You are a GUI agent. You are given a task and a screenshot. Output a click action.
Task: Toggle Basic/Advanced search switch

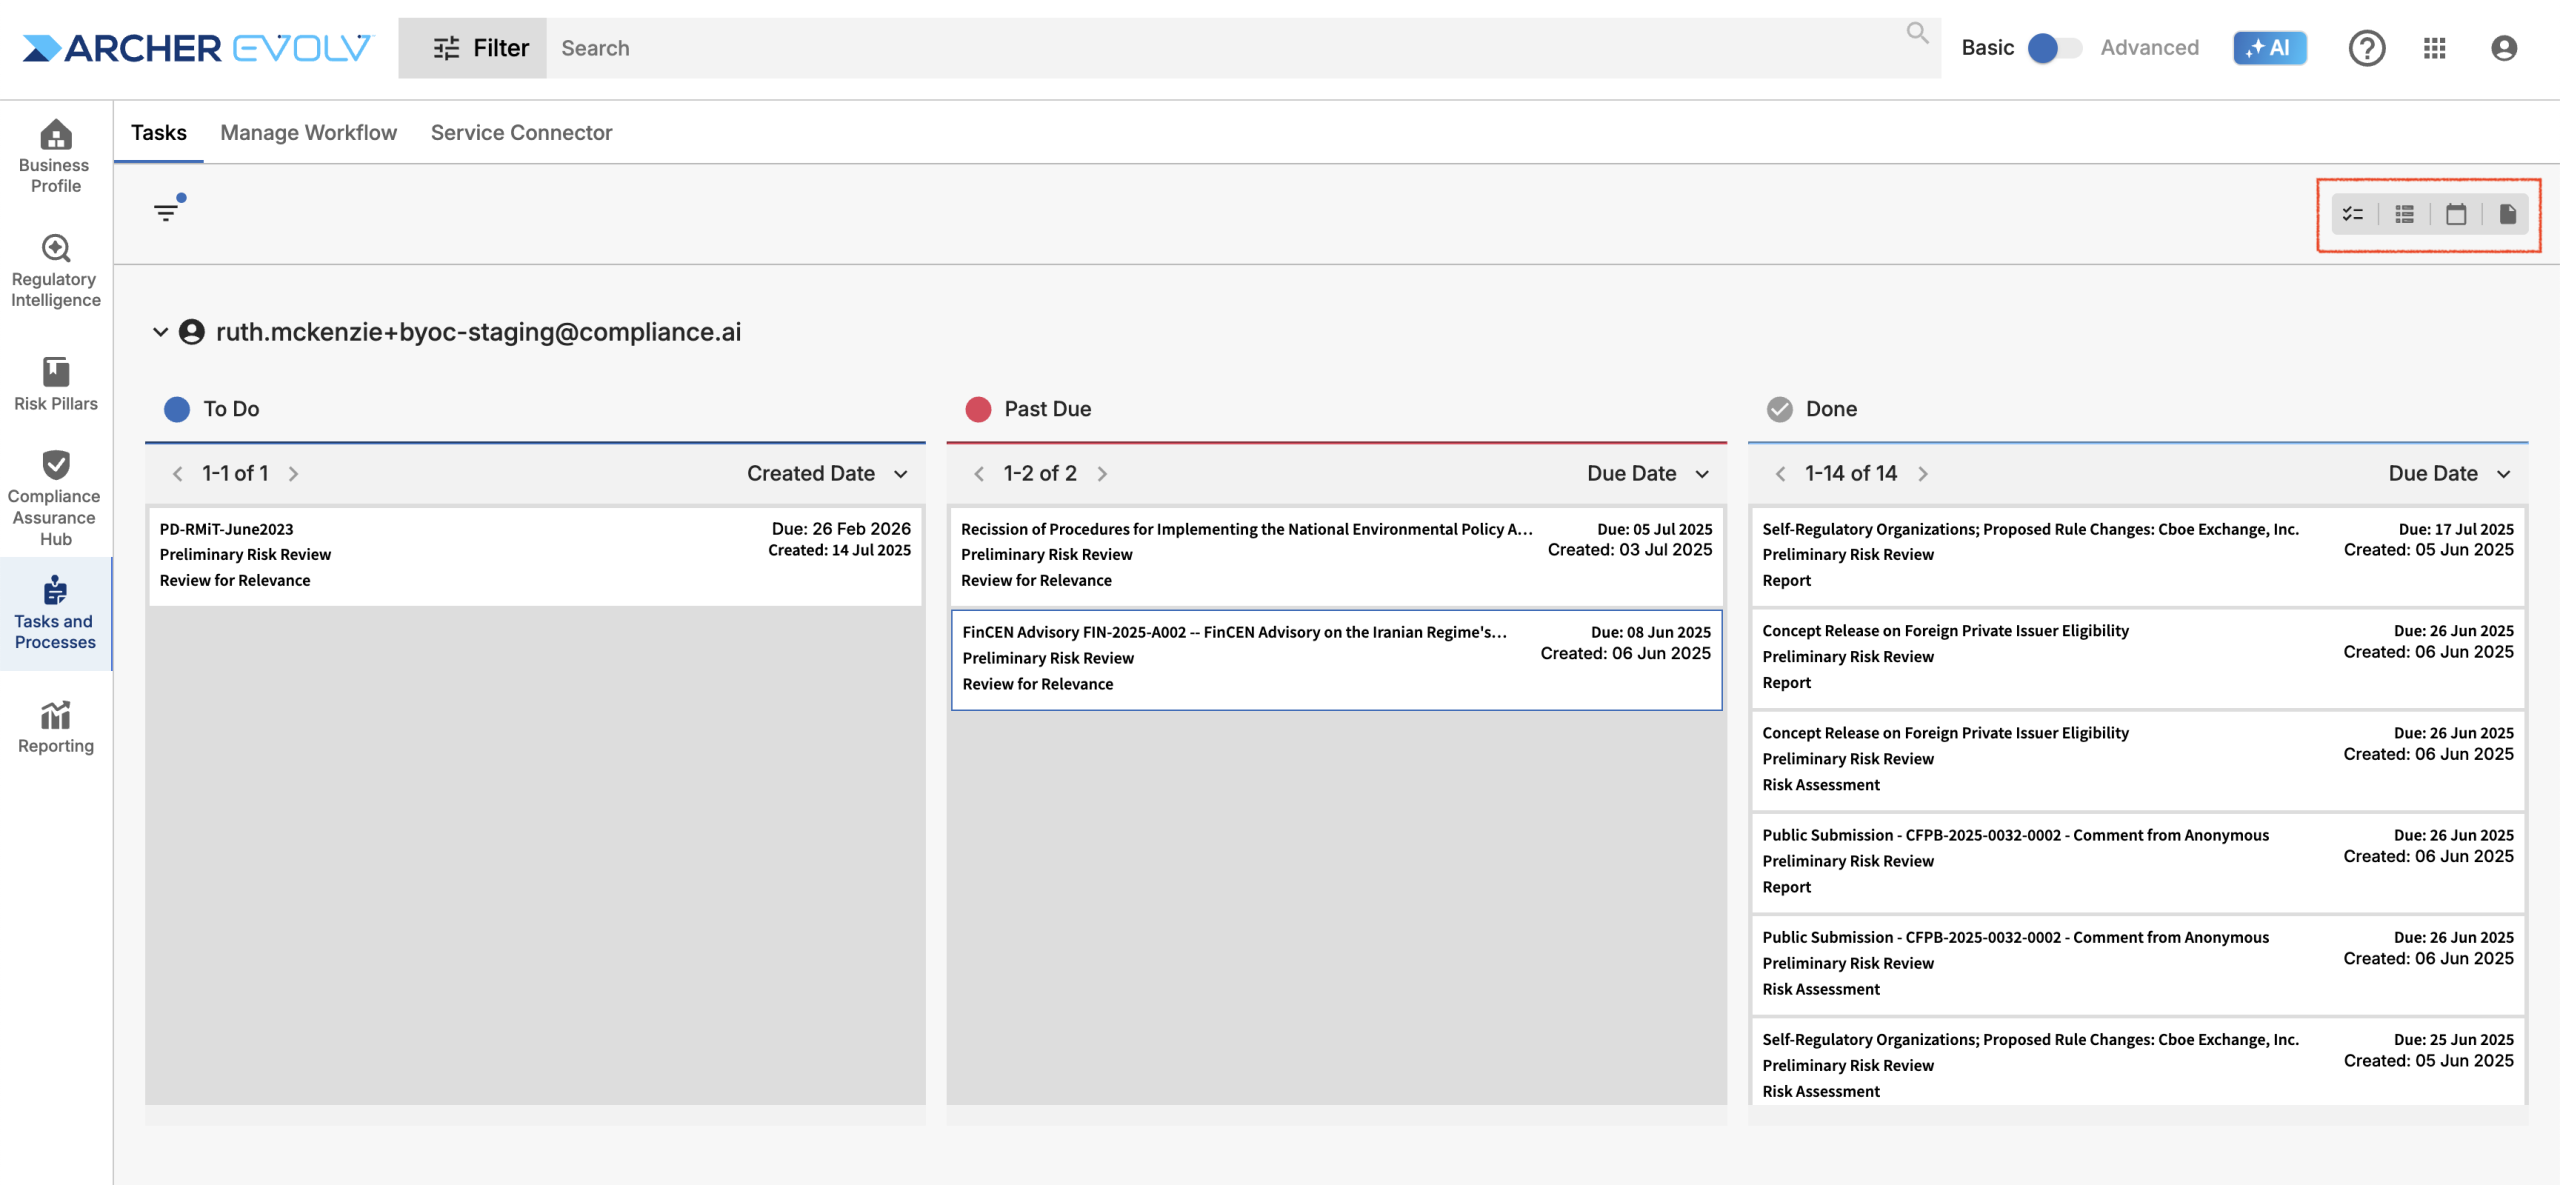coord(2053,48)
